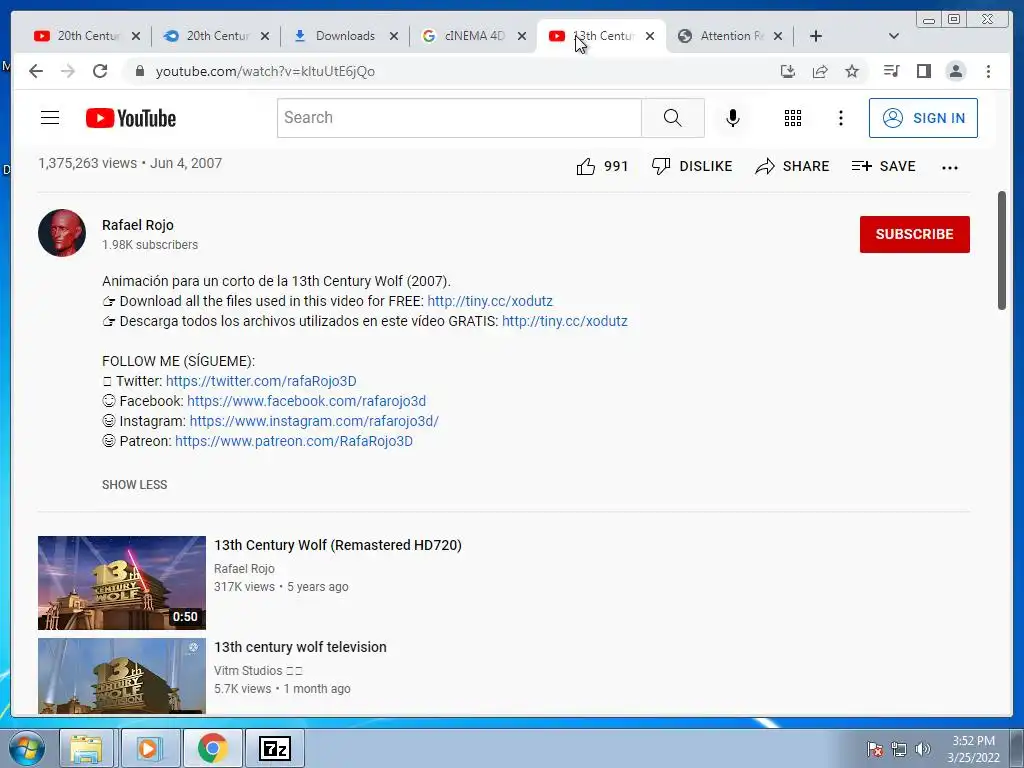Open the Action Center flag tray icon

(875, 749)
